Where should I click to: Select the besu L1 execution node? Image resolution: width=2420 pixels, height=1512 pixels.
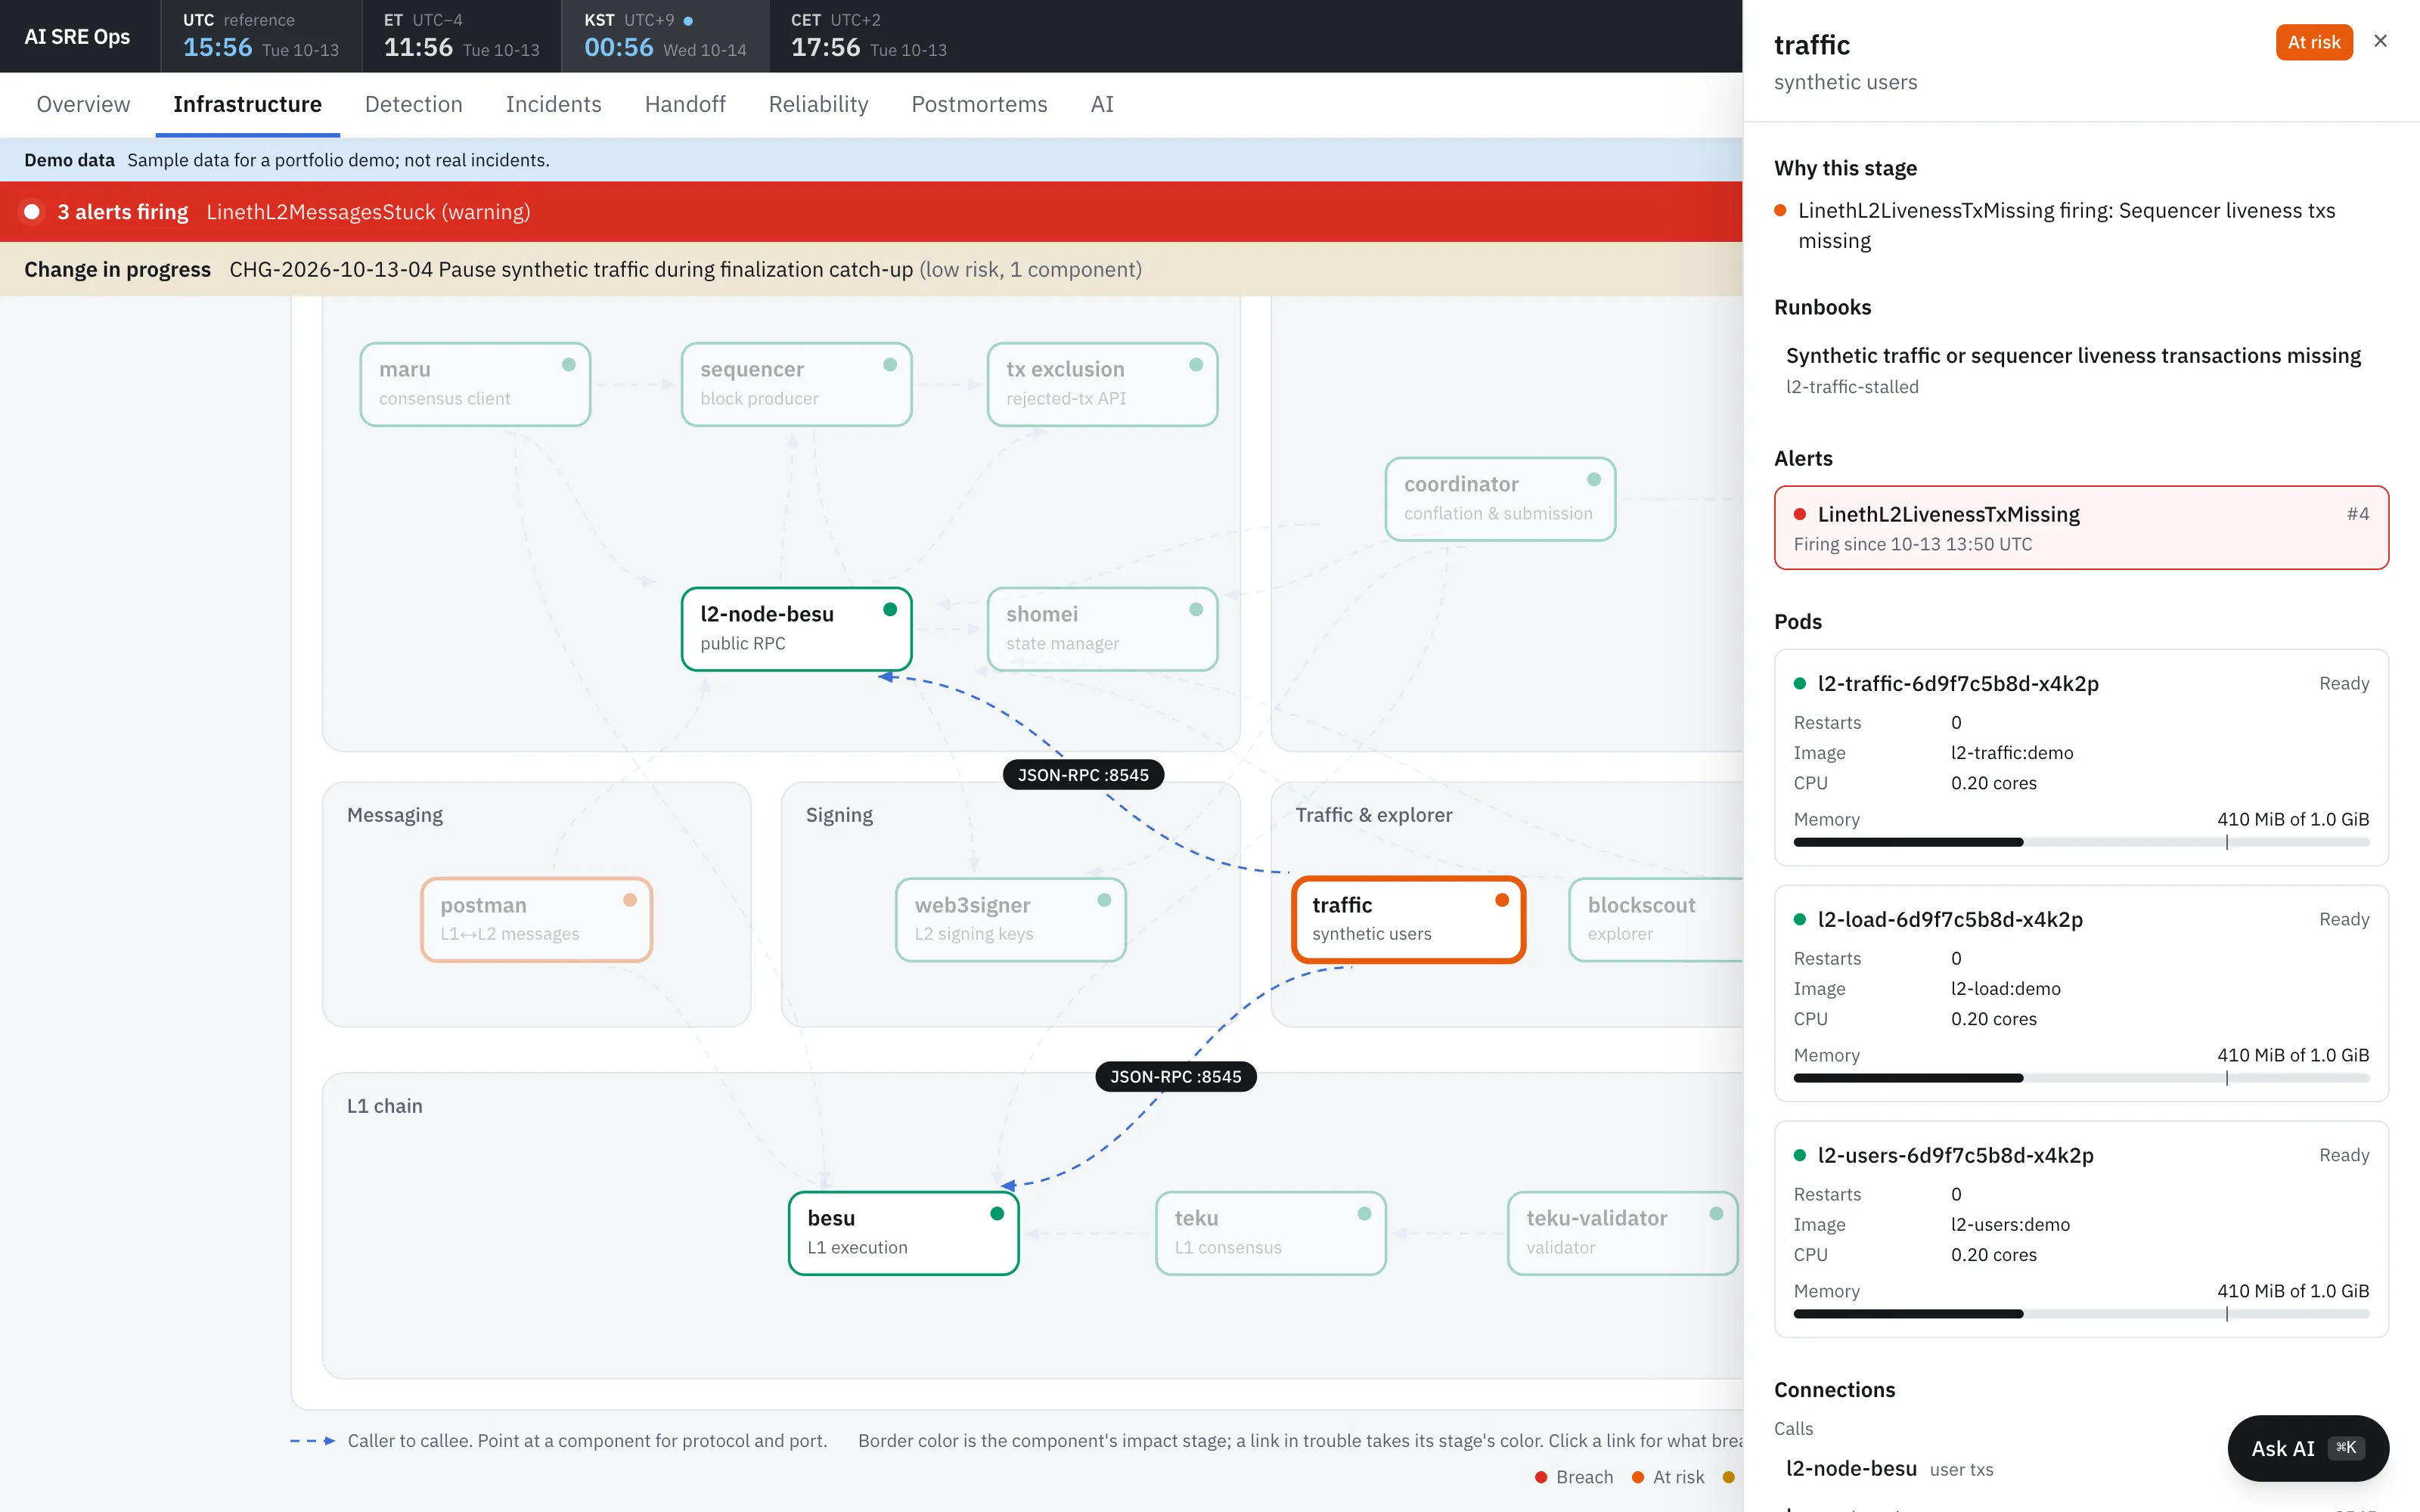coord(903,1233)
